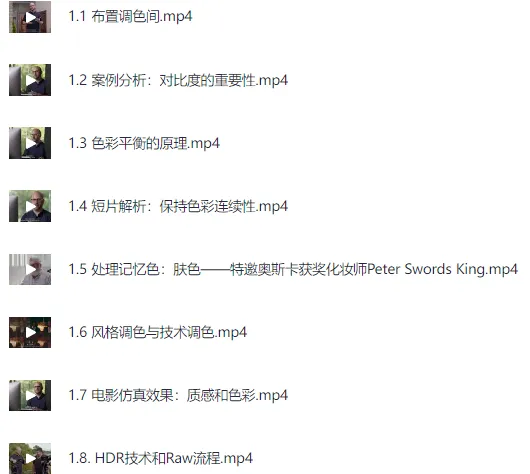Play the 1.2 案例分析 video thumbnail
The image size is (530, 474).
coord(30,80)
